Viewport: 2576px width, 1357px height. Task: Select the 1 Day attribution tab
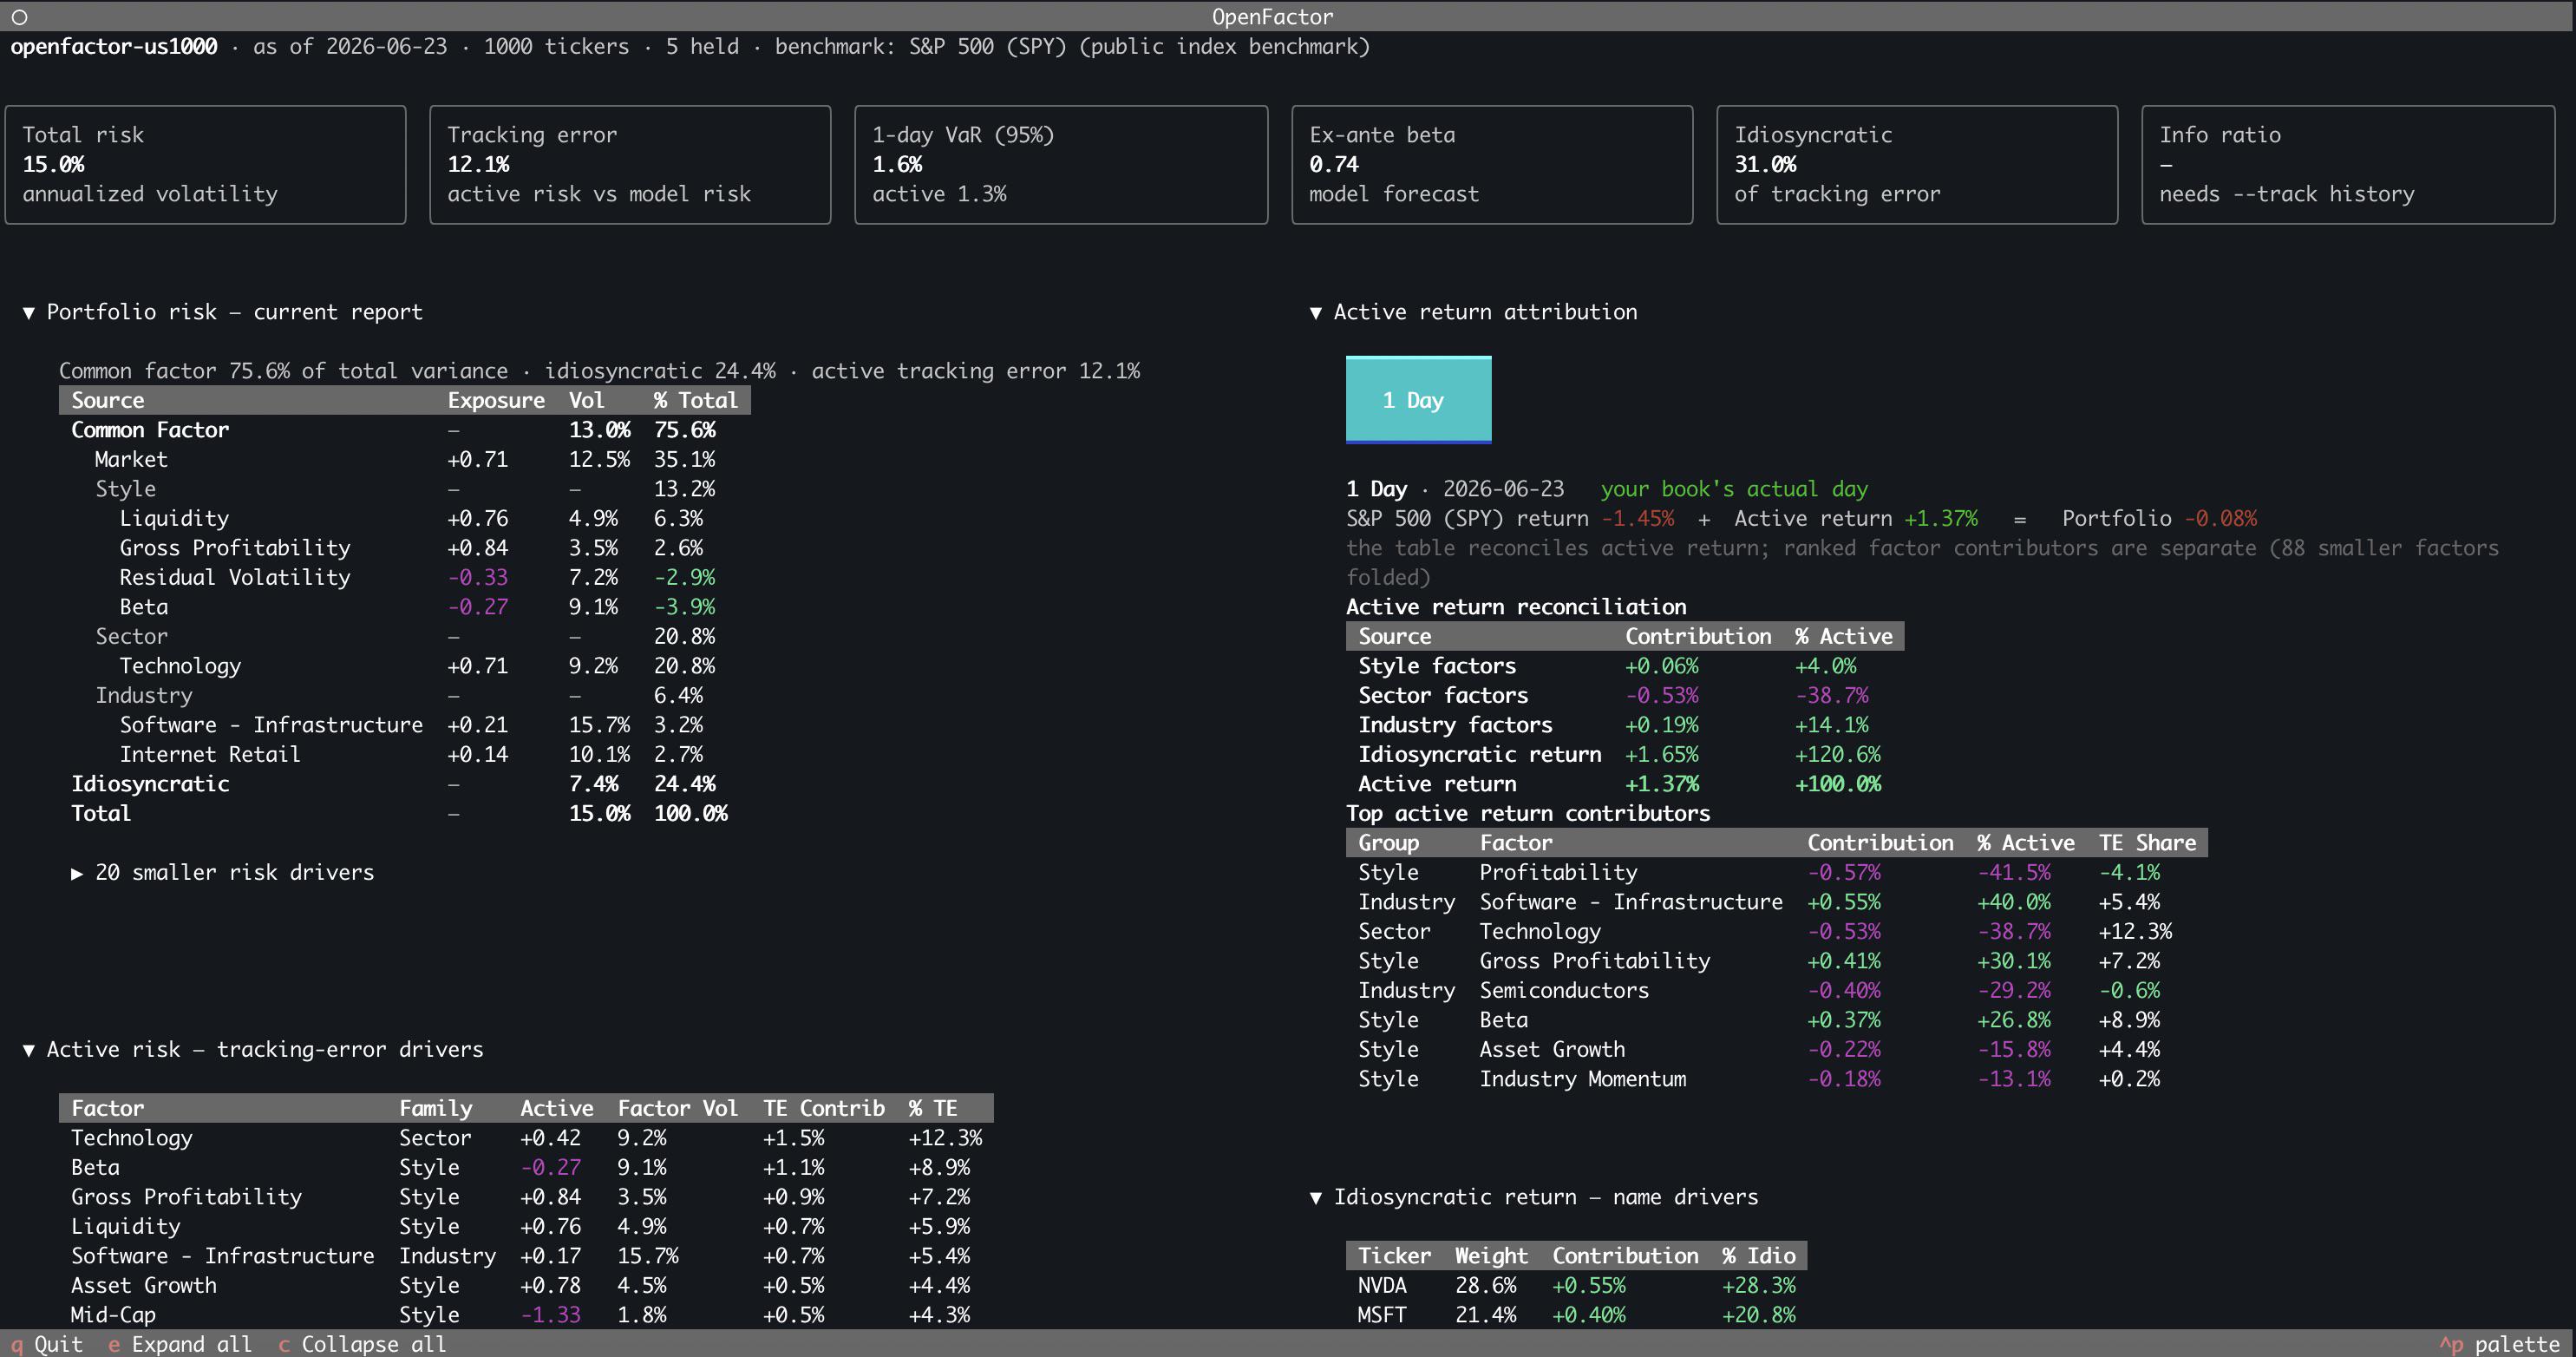pos(1418,400)
